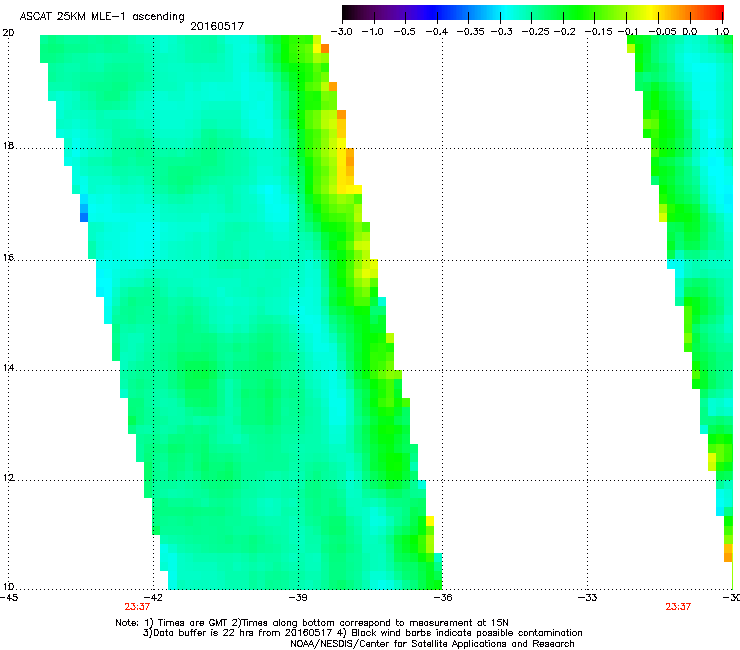Viewport: 740px width, 650px height.
Task: Click the colorbar label -3.0
Action: tap(341, 32)
